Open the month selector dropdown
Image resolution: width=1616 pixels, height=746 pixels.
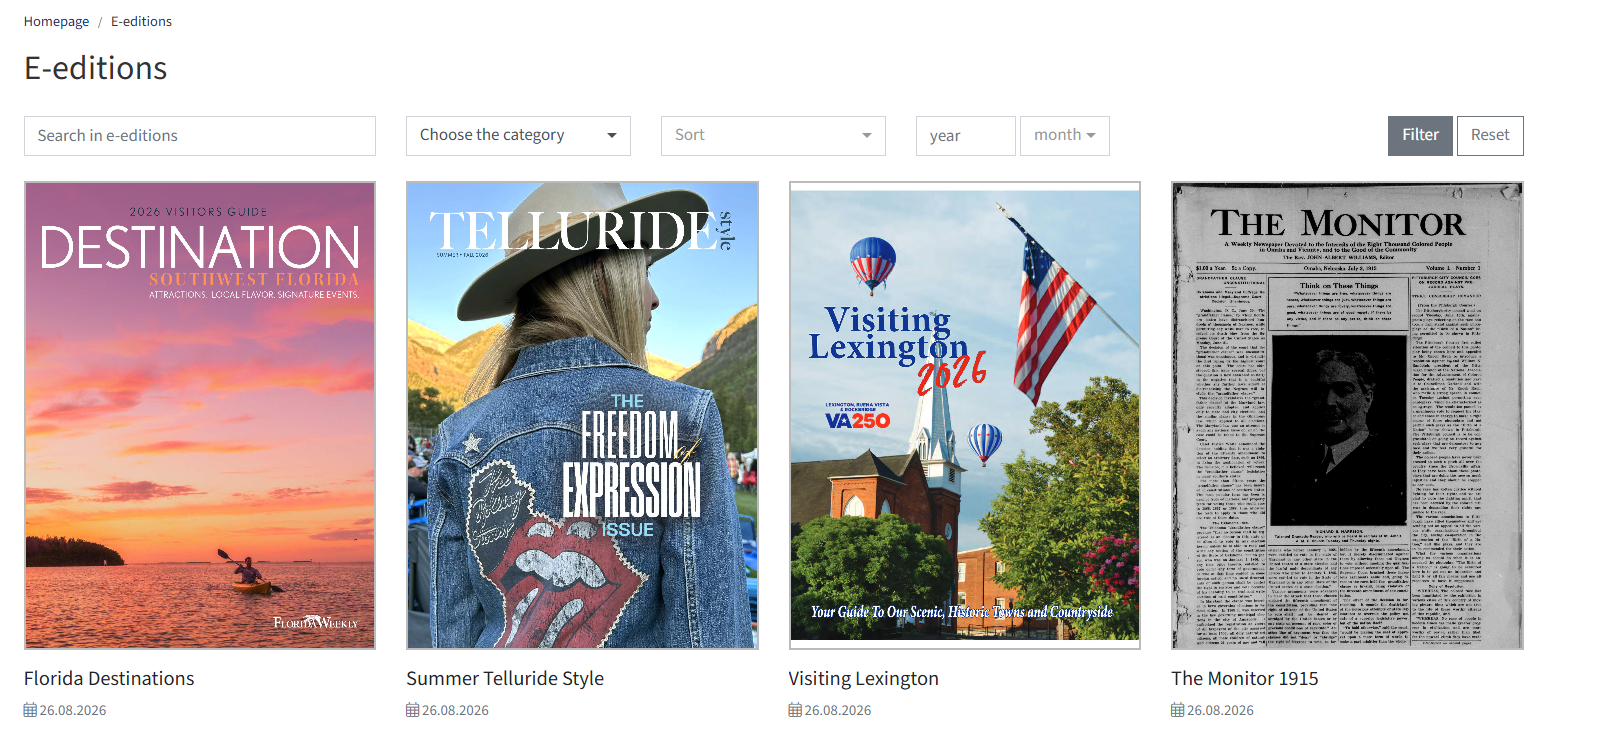pos(1065,136)
